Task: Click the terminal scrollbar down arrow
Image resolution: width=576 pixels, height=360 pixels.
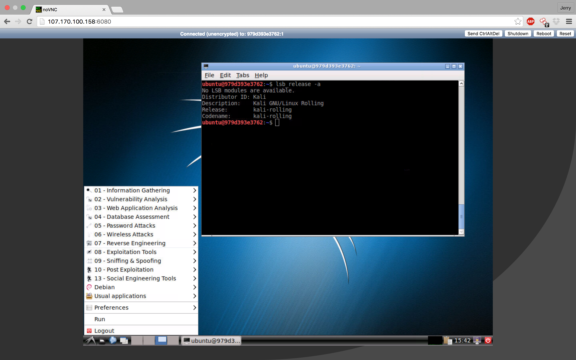Action: (461, 232)
